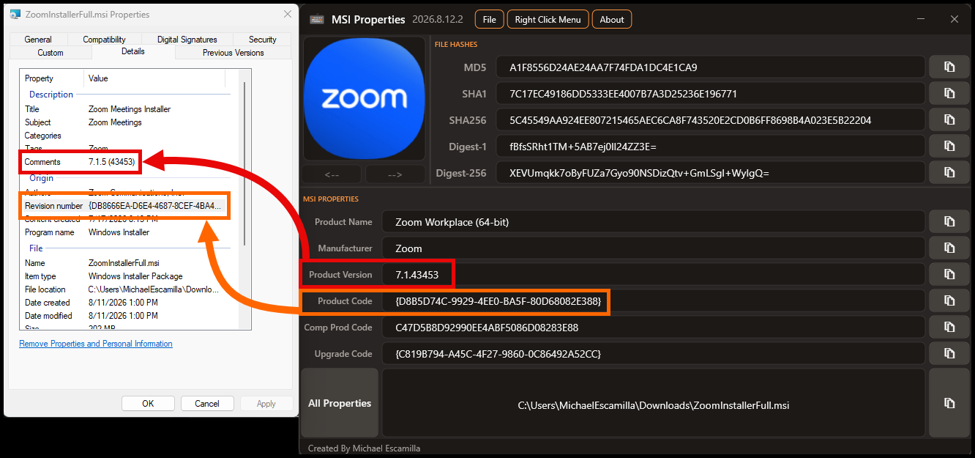Select the File location row
975x458 pixels.
click(127, 289)
